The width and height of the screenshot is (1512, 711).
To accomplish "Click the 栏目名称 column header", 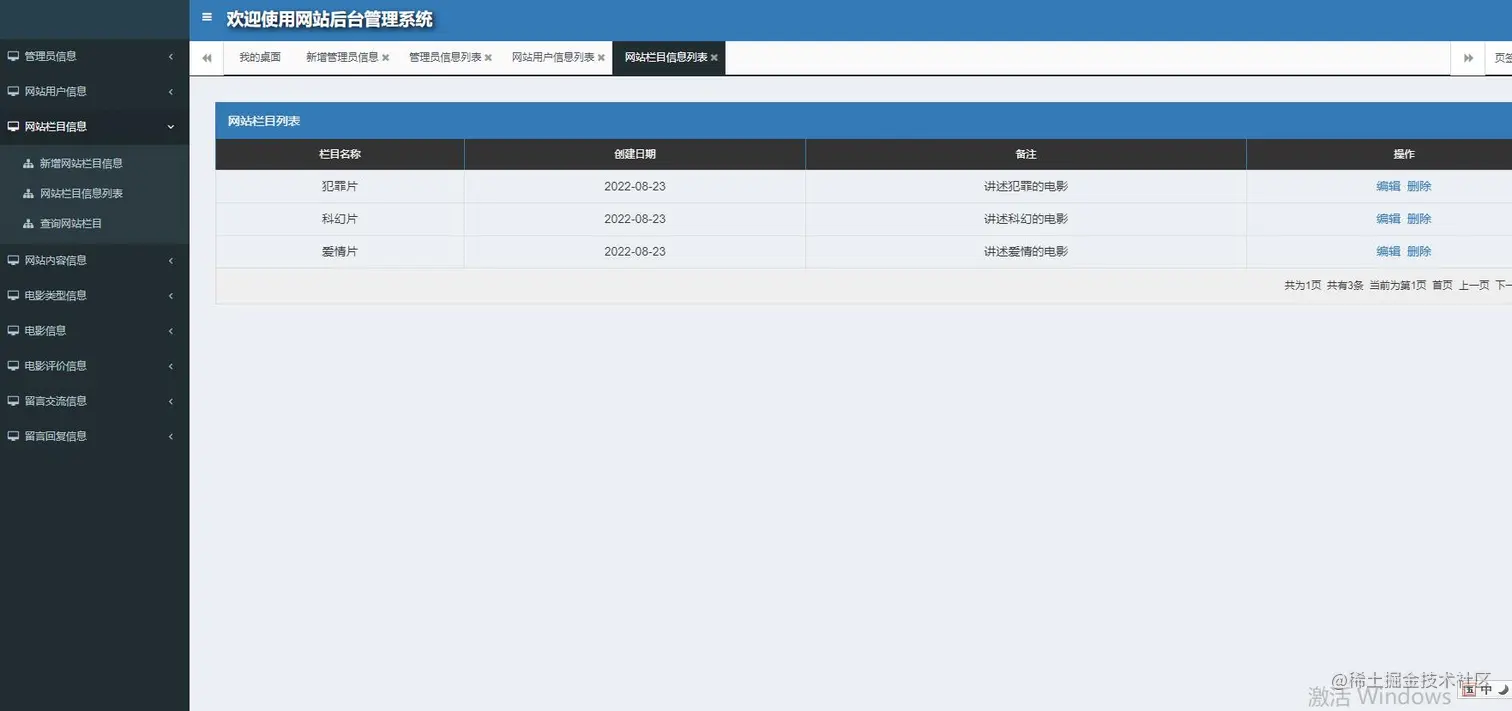I will coord(340,154).
